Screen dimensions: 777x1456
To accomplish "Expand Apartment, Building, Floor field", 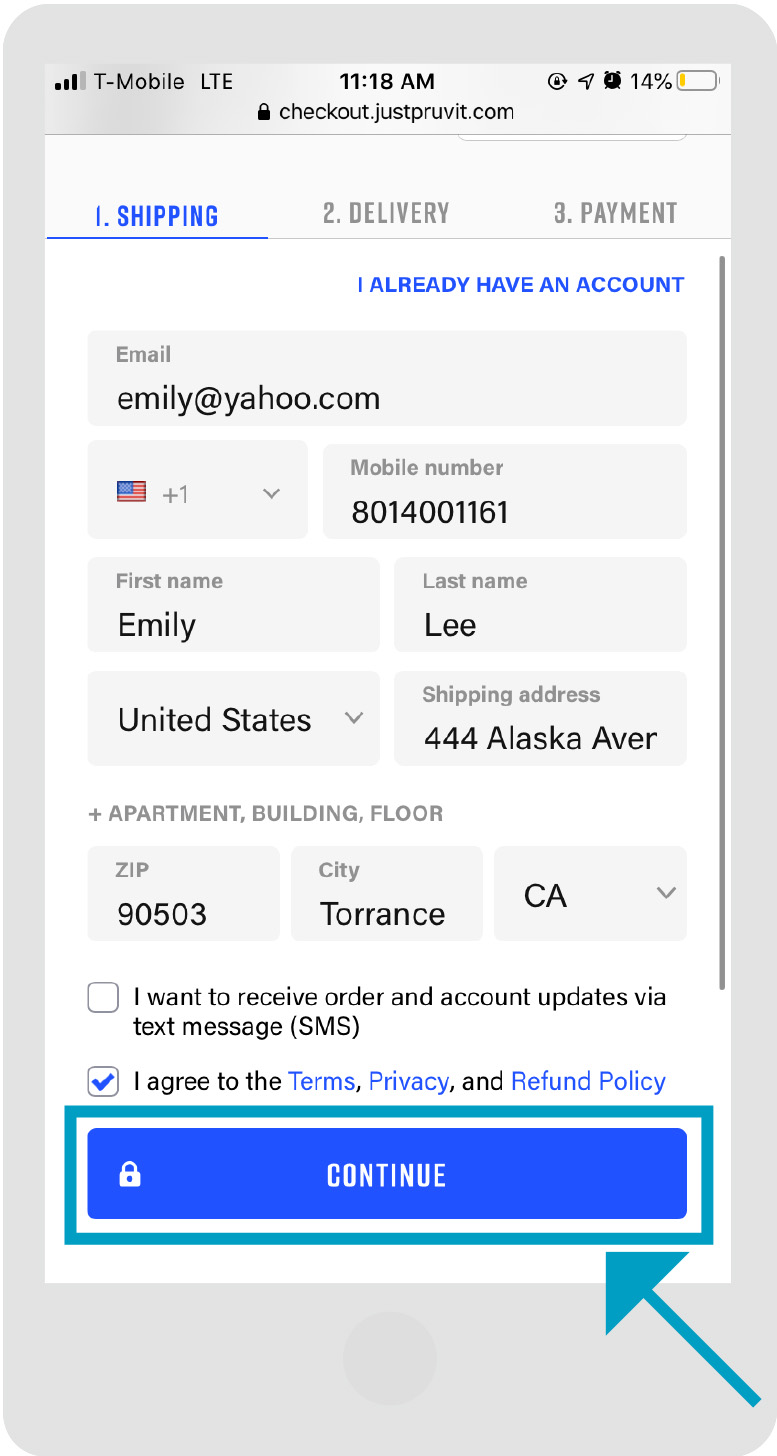I will (266, 813).
